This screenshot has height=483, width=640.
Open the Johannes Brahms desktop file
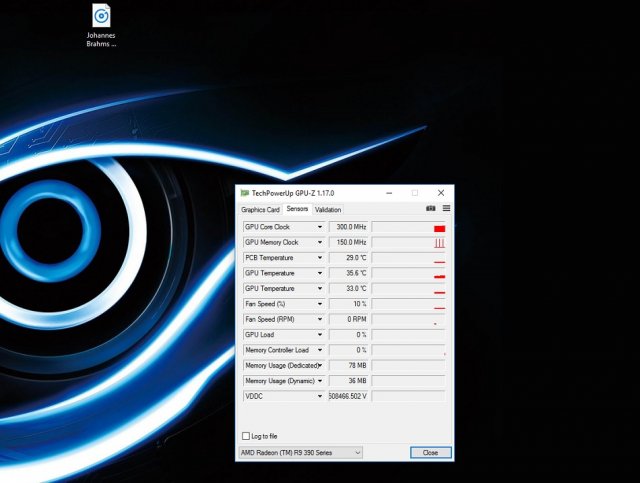101,17
